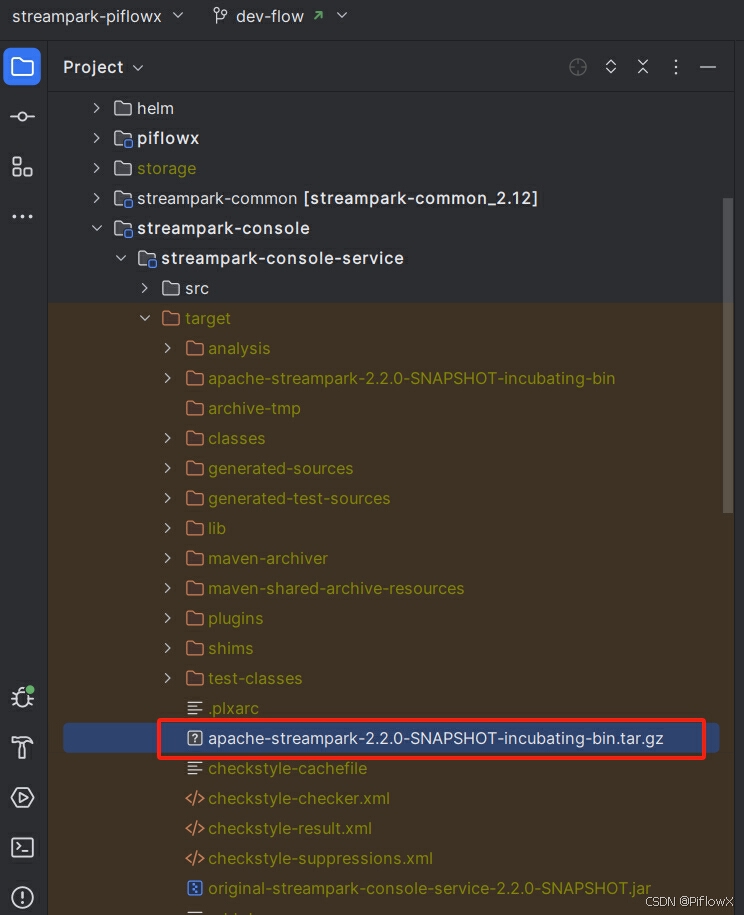Click the jar icon of original-streampark-console-service

point(195,888)
